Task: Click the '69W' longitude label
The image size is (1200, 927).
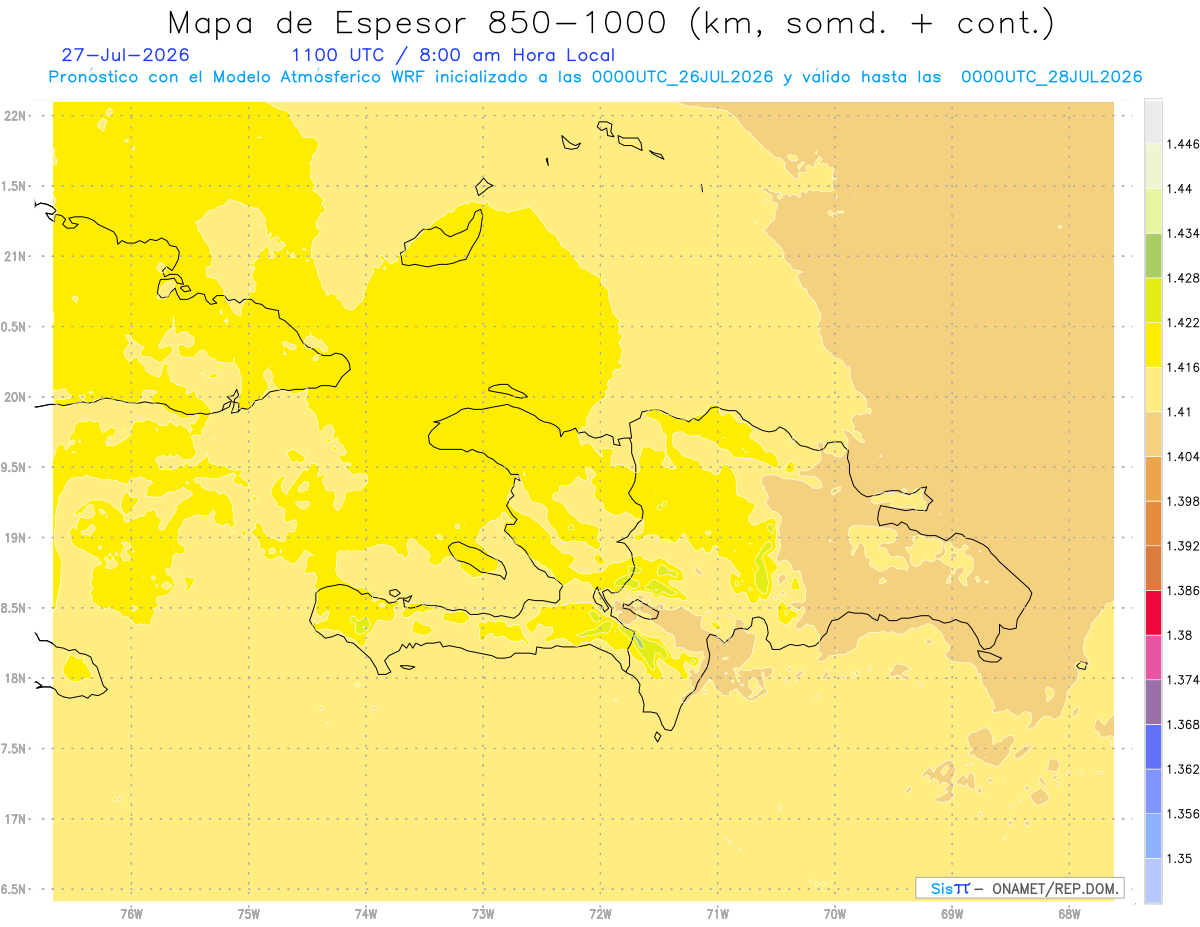Action: click(952, 914)
